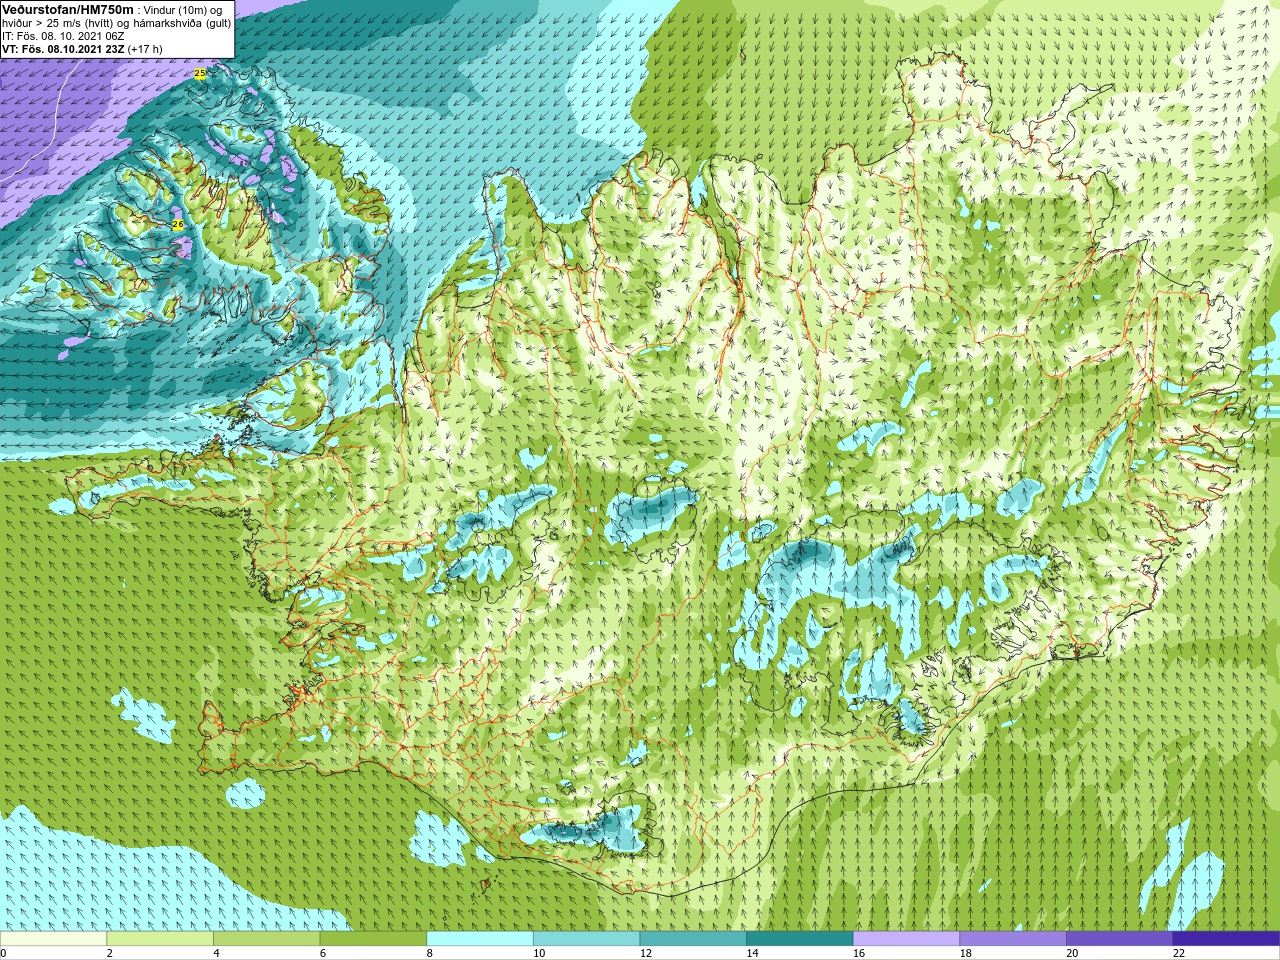Select the 'Vindur (10m) og' label
Screen dimensions: 1280x960
(x=183, y=10)
